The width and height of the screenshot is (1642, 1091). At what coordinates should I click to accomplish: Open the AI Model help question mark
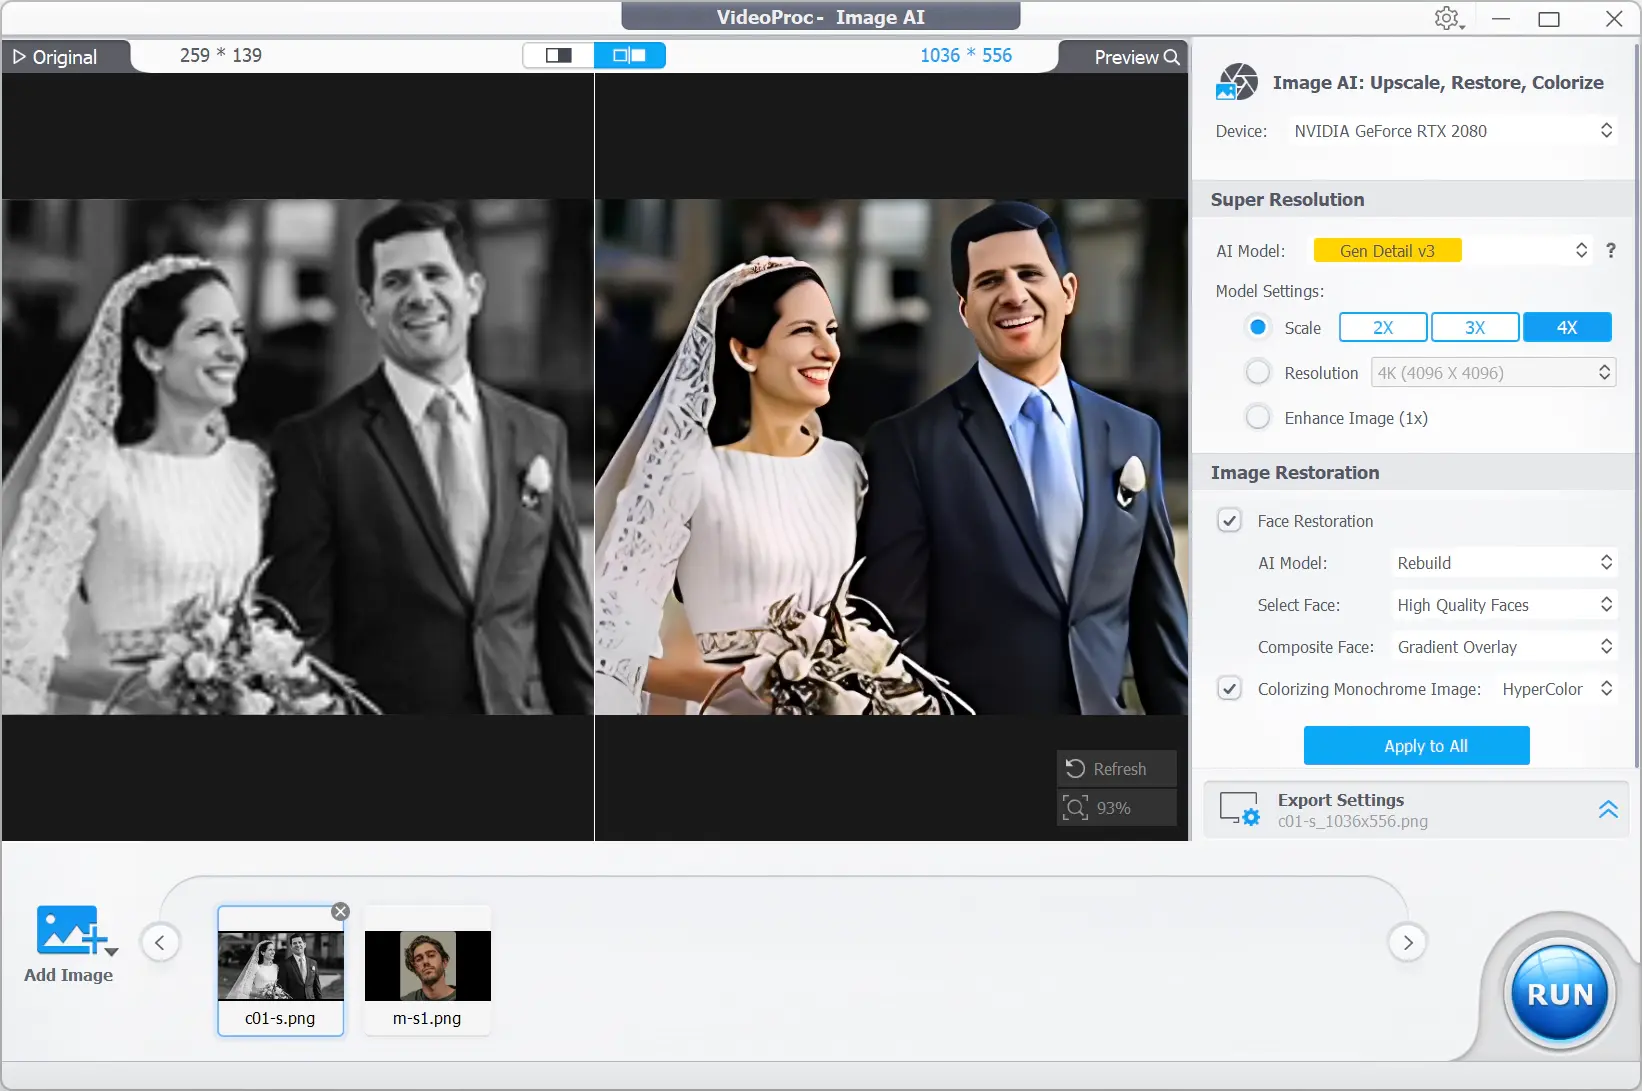click(x=1610, y=251)
